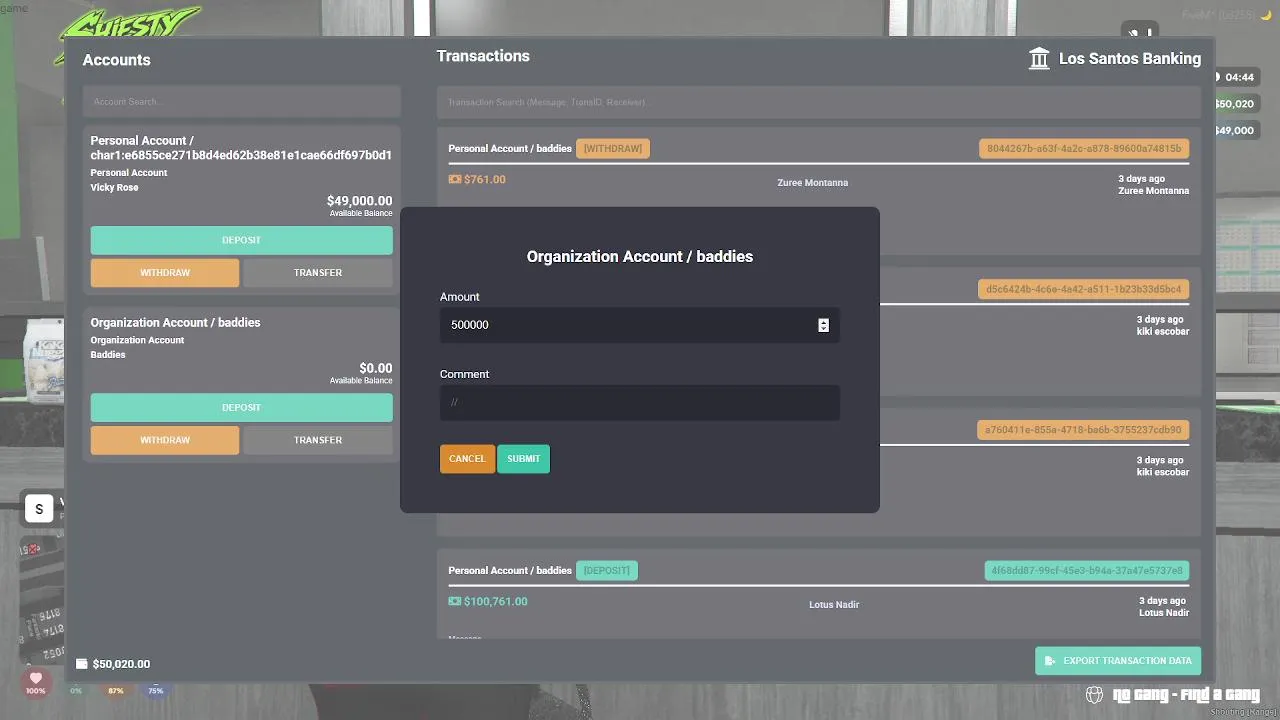The height and width of the screenshot is (720, 1280).
Task: Click the centered Lotus Nadir receiver name
Action: coord(834,605)
